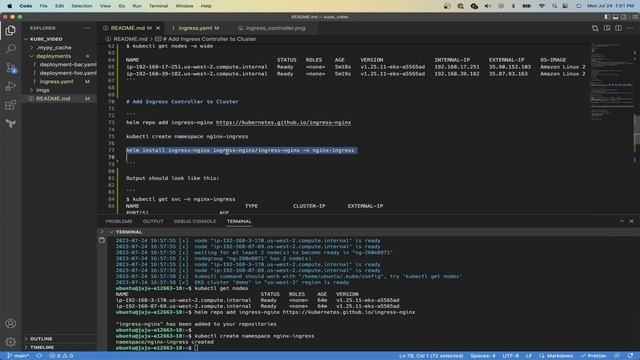Expand the TIMELINE section
Screen dimensions: 640x360
click(x=42, y=347)
